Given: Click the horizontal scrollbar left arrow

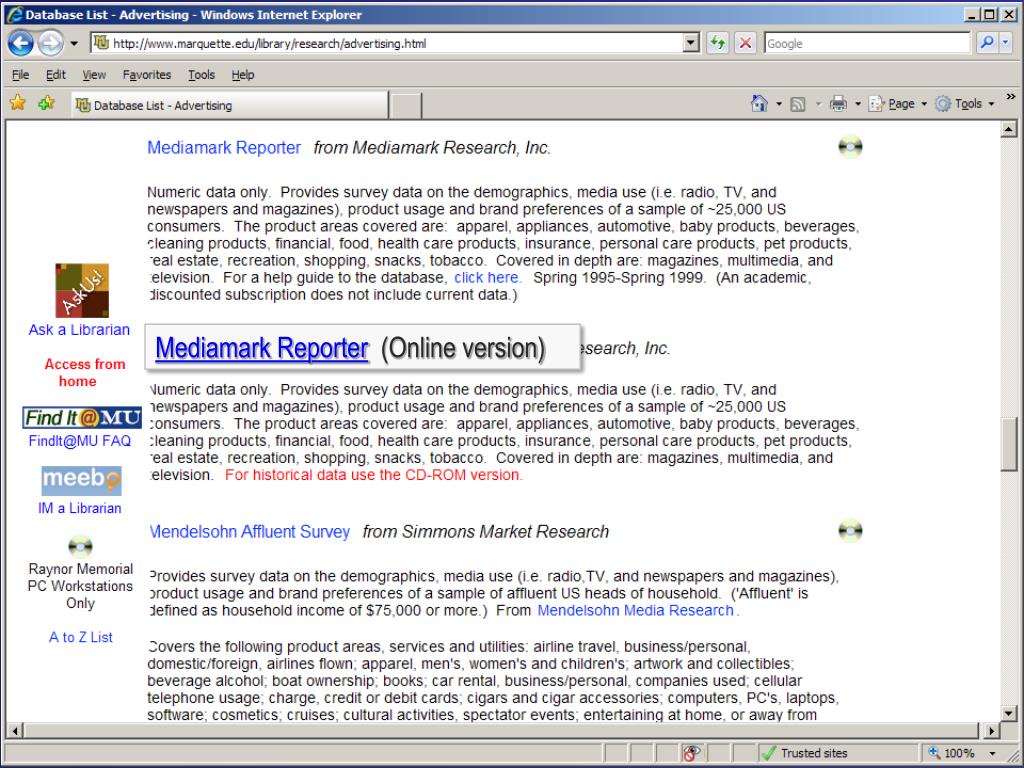Looking at the screenshot, I should pos(14,730).
